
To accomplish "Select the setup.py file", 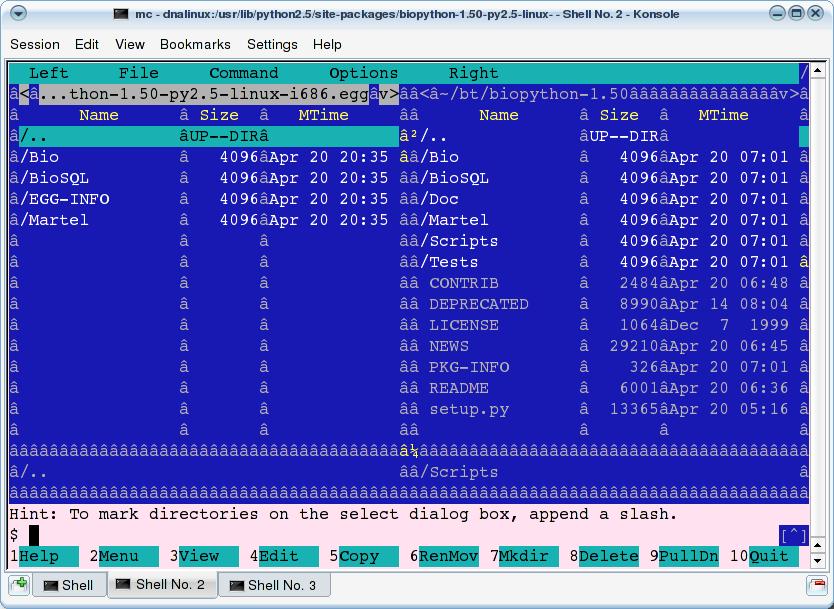I will (x=604, y=409).
